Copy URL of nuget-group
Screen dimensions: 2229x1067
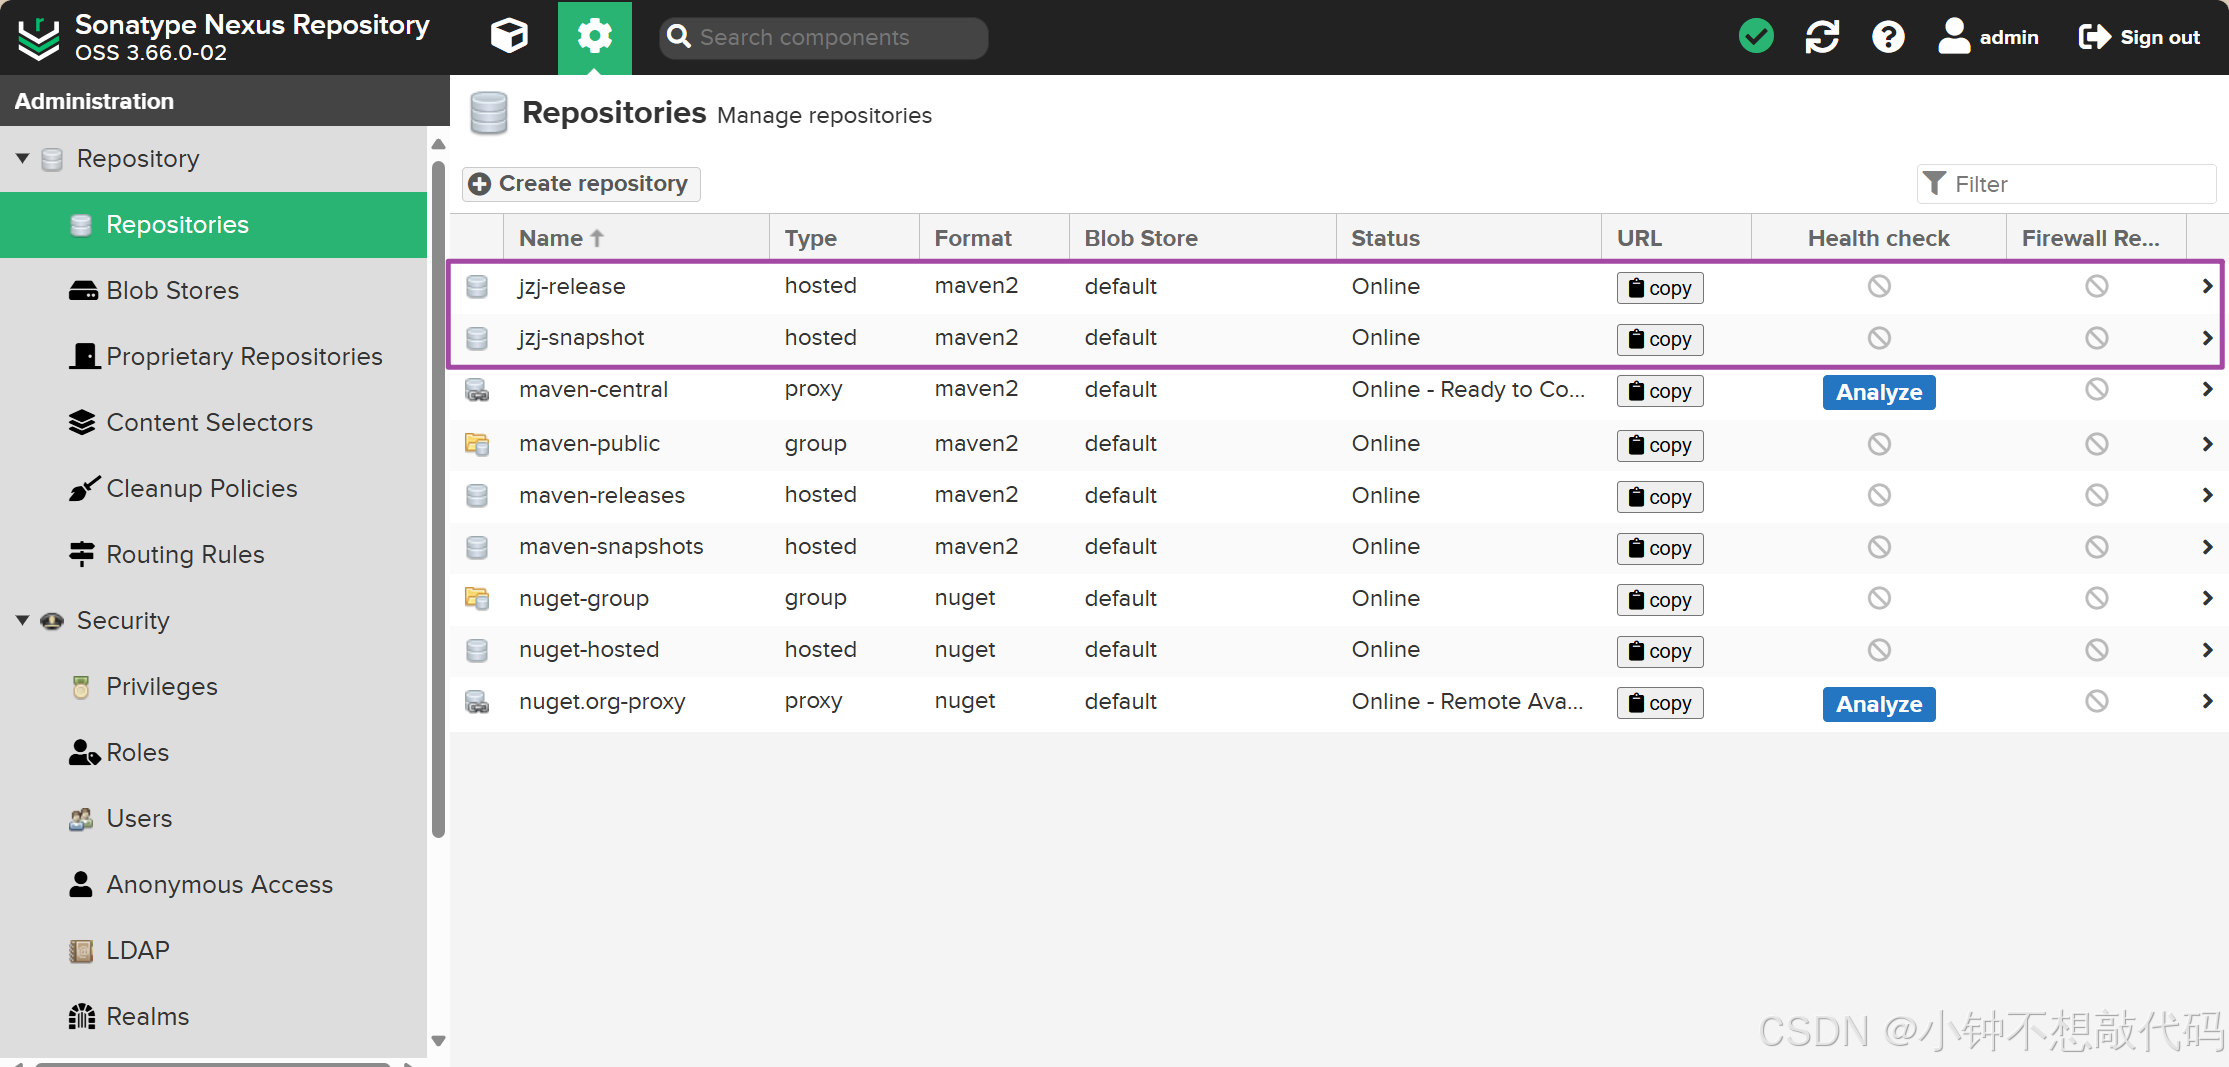1660,600
